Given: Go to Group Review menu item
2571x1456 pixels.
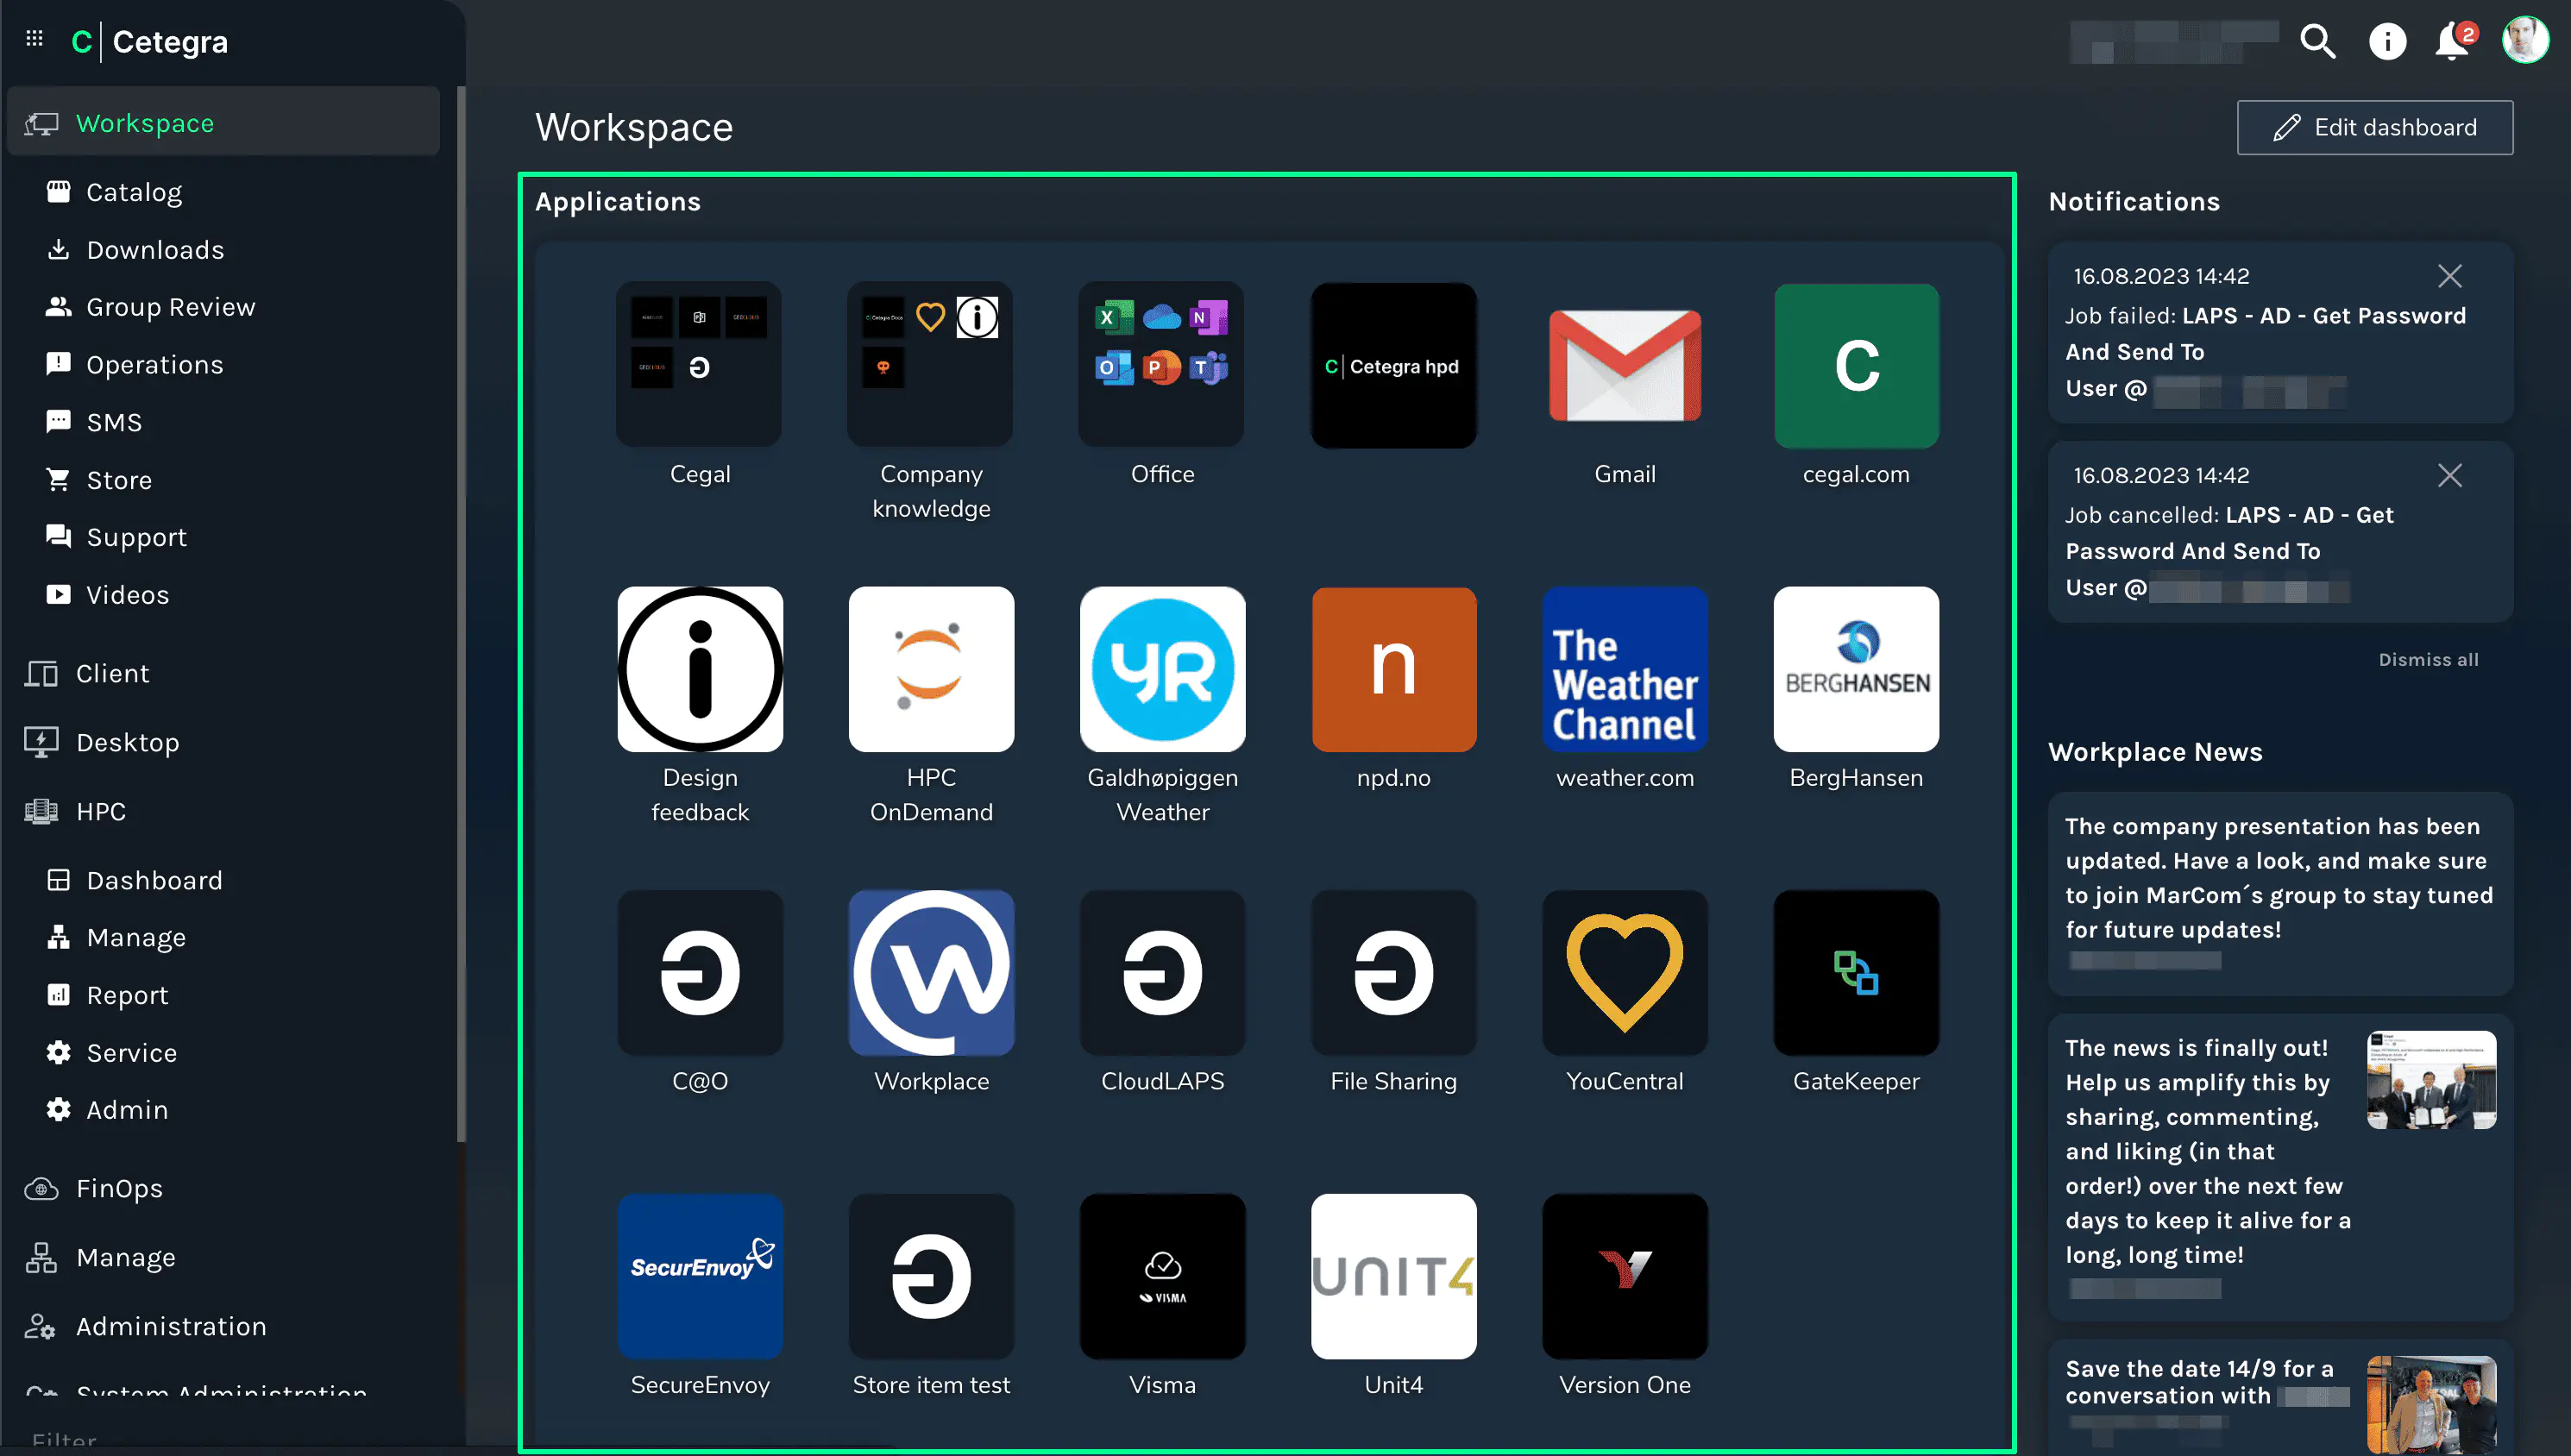Looking at the screenshot, I should (x=170, y=307).
